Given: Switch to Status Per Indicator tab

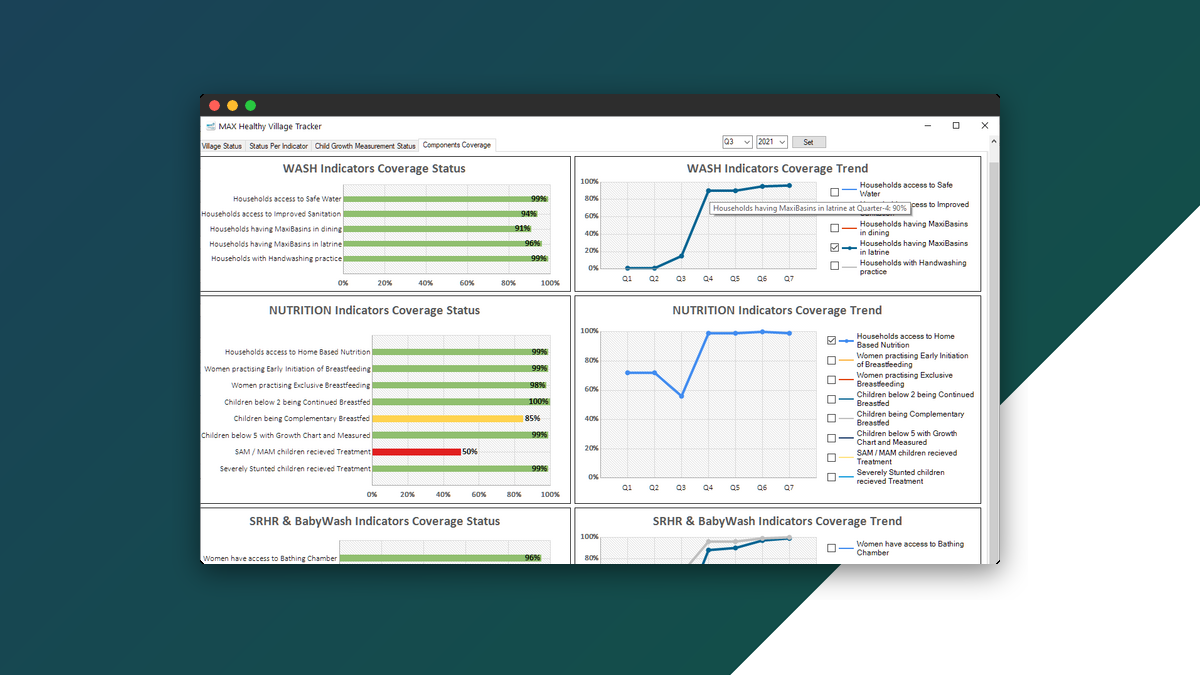Looking at the screenshot, I should click(279, 146).
